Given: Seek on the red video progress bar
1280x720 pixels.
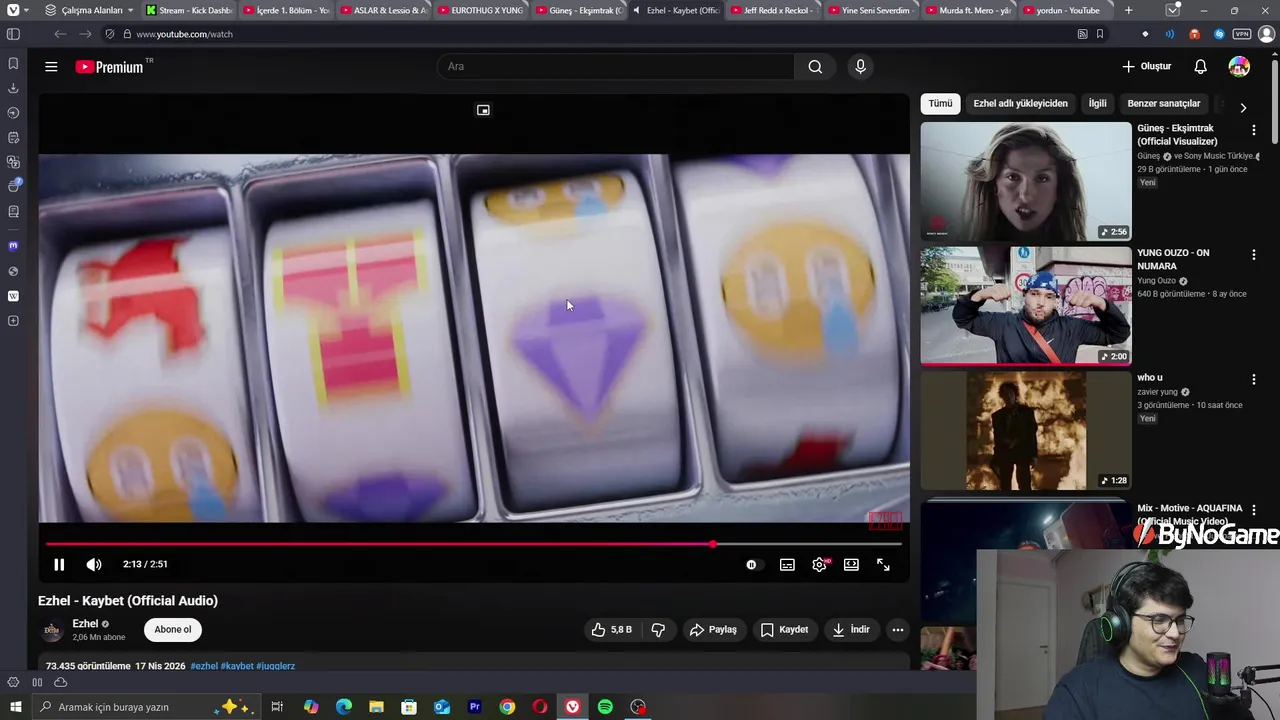Looking at the screenshot, I should point(474,544).
